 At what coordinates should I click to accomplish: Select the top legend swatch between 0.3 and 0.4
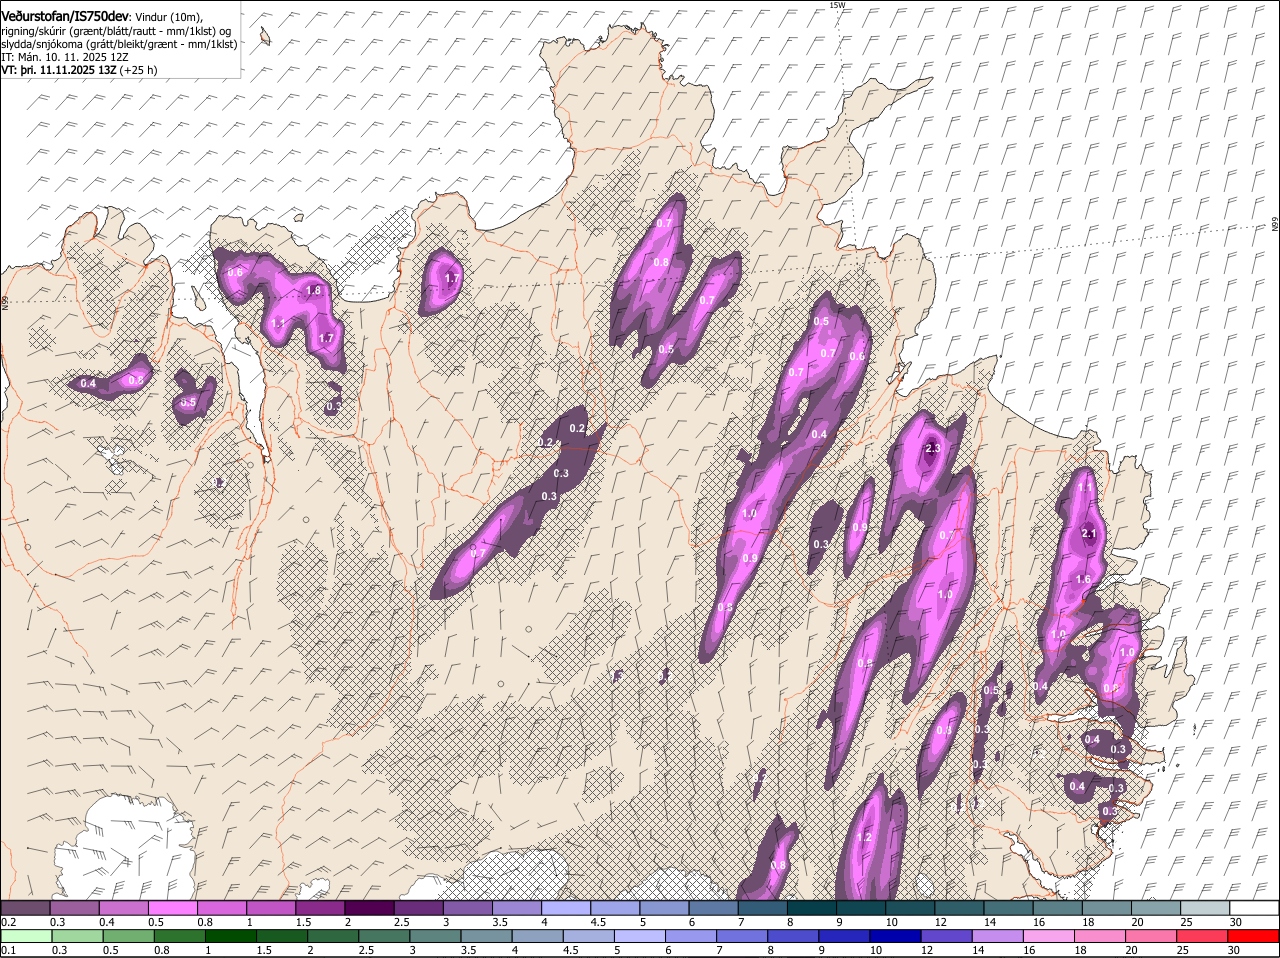click(x=75, y=907)
